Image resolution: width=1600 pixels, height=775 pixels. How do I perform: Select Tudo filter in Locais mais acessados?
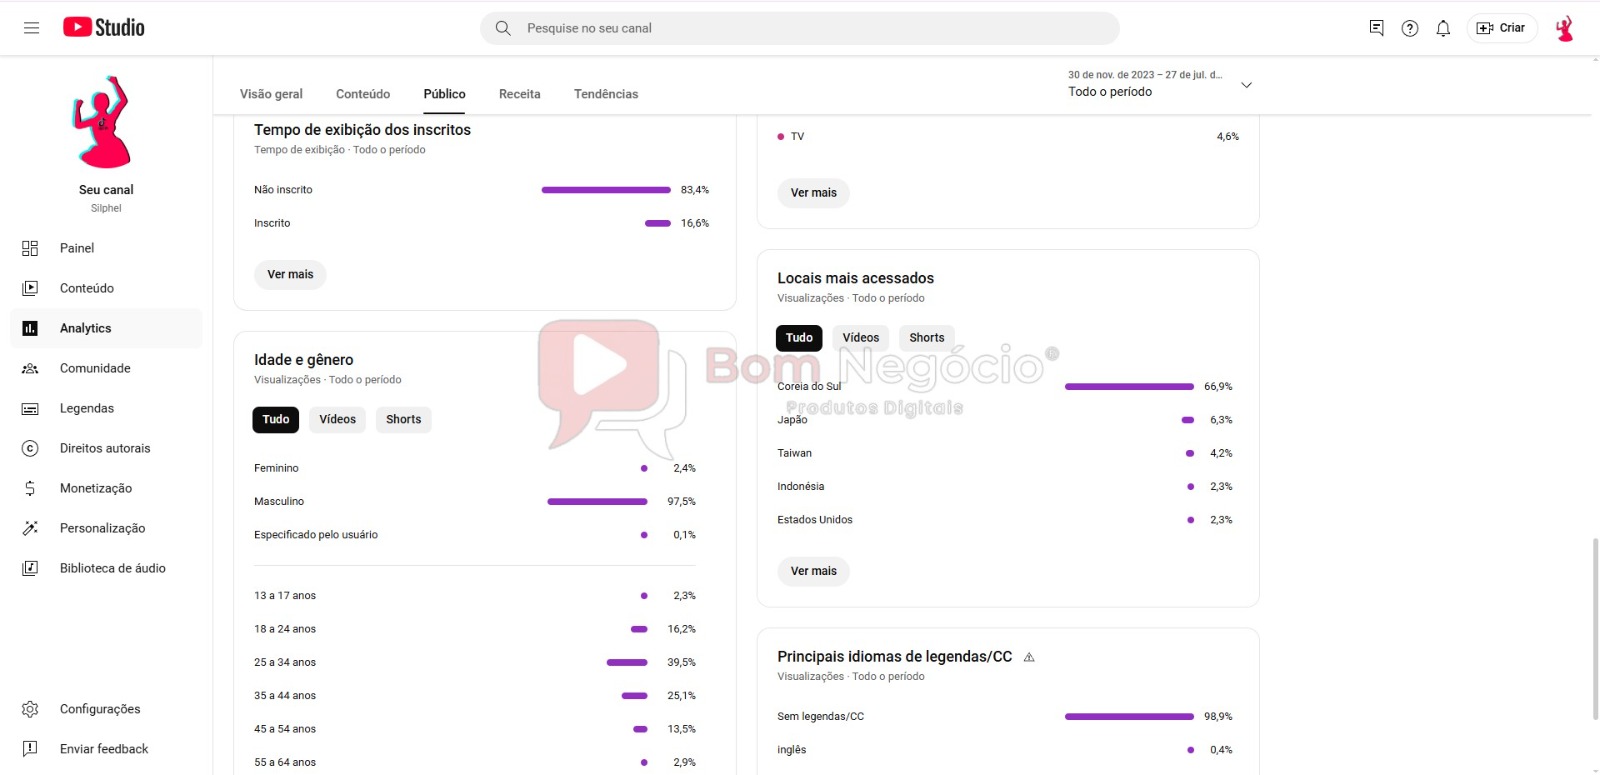(x=799, y=338)
